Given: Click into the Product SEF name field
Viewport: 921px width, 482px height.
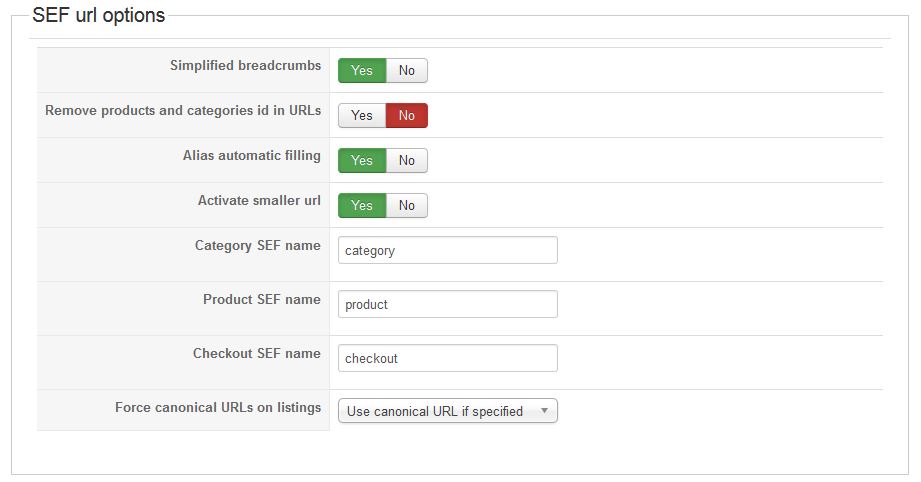Looking at the screenshot, I should pos(447,304).
